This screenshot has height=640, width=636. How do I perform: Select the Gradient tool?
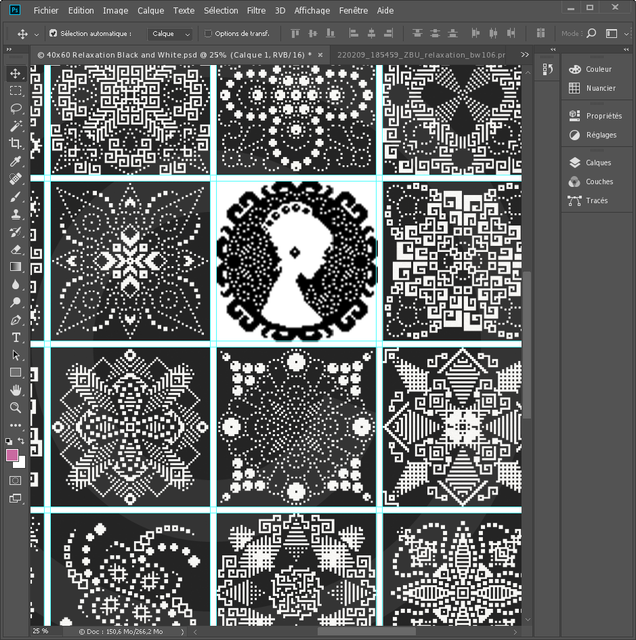point(15,267)
